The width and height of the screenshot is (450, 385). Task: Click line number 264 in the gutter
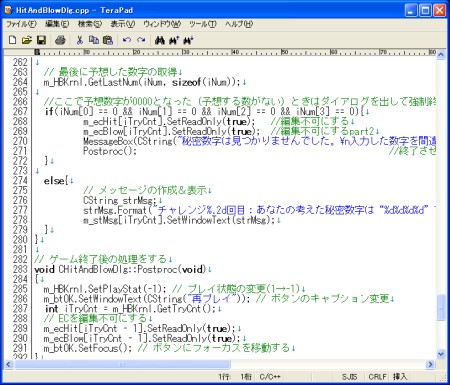click(x=20, y=82)
